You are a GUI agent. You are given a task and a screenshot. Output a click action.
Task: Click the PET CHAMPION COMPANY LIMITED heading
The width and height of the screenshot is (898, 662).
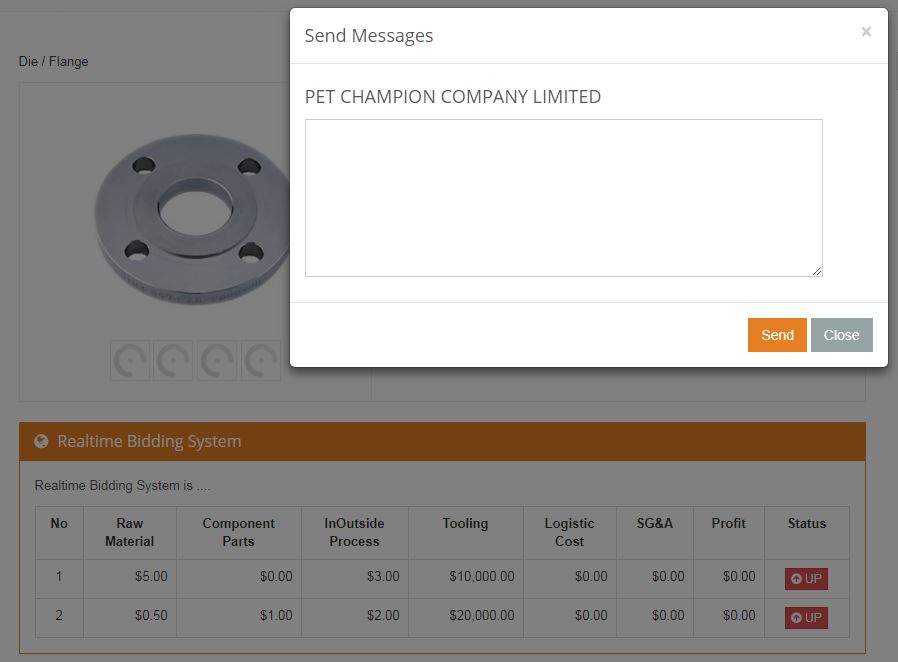click(452, 97)
